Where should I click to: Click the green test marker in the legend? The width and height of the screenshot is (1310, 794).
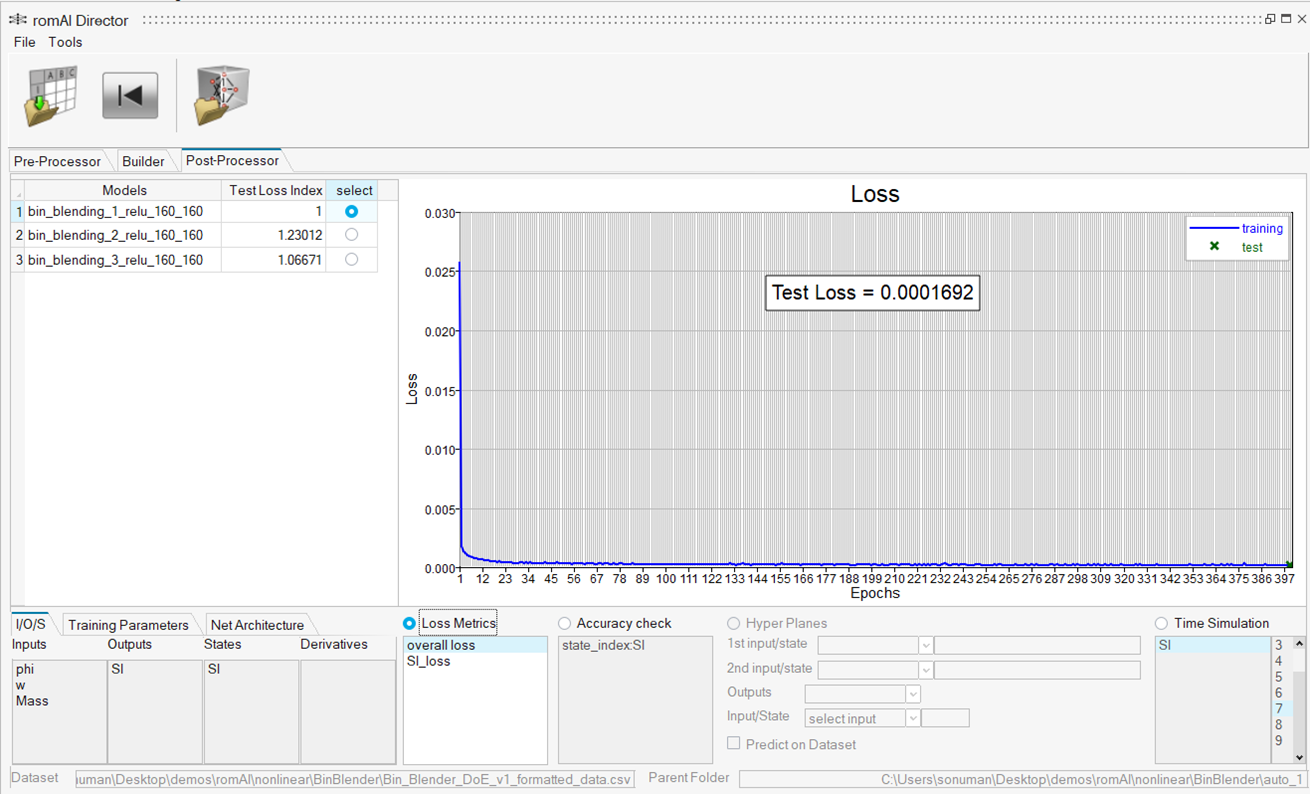[1214, 247]
